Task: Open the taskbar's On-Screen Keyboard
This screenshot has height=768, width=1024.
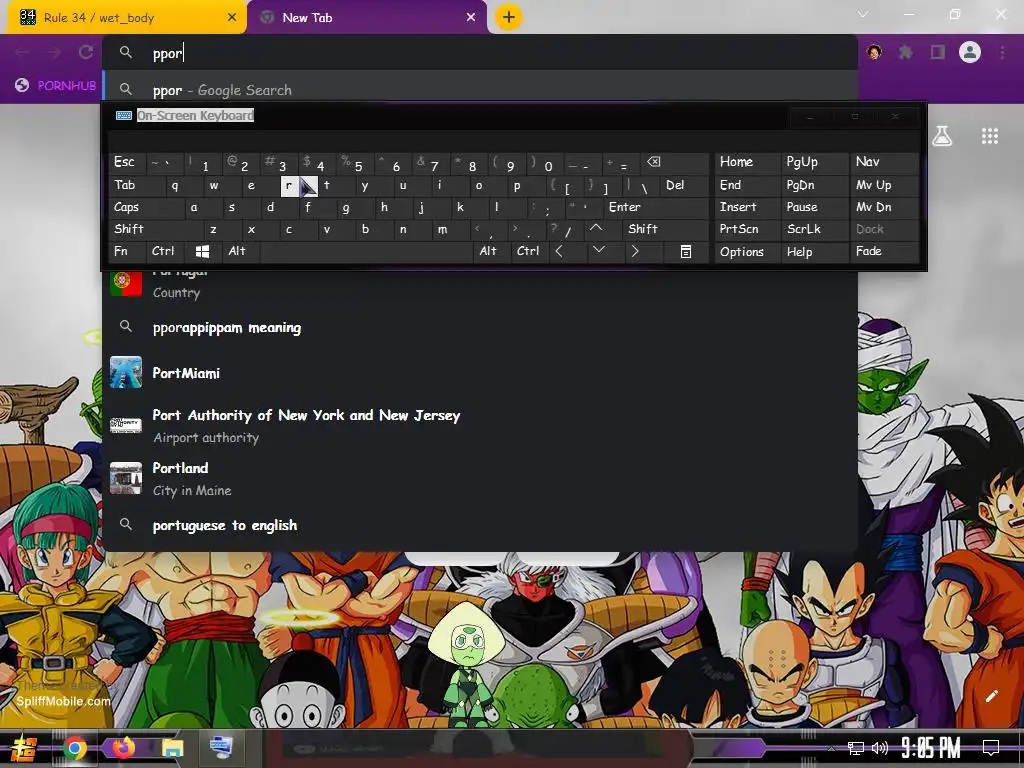Action: 221,748
